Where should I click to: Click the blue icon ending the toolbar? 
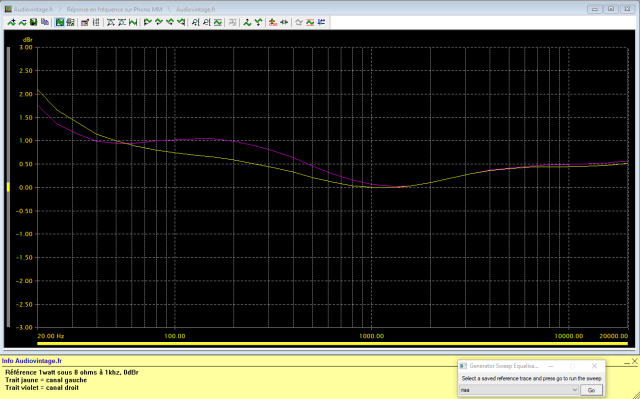[322, 22]
